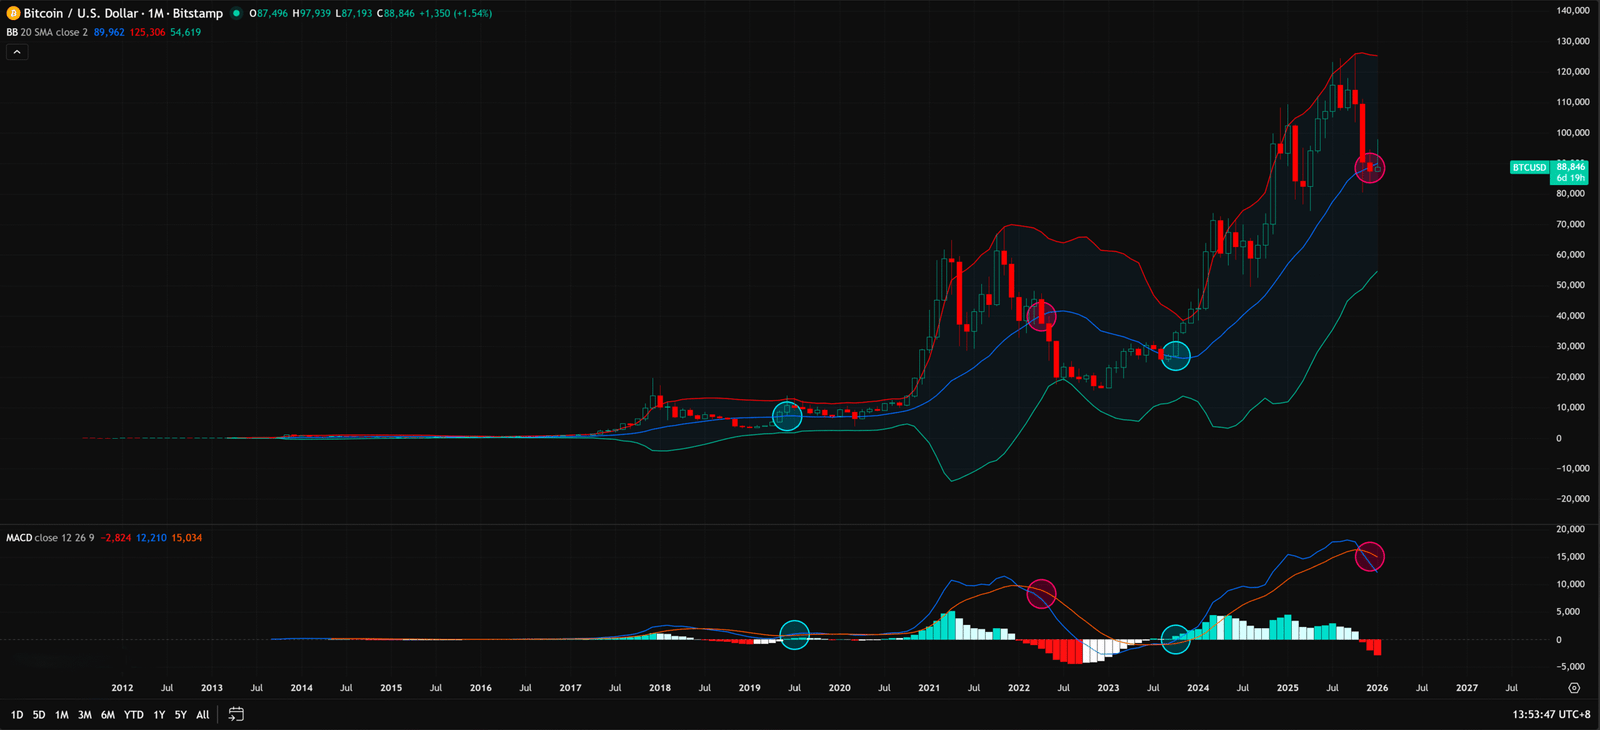Click the pink circle marker at 2022 on price chart
Image resolution: width=1600 pixels, height=730 pixels.
click(x=1041, y=316)
